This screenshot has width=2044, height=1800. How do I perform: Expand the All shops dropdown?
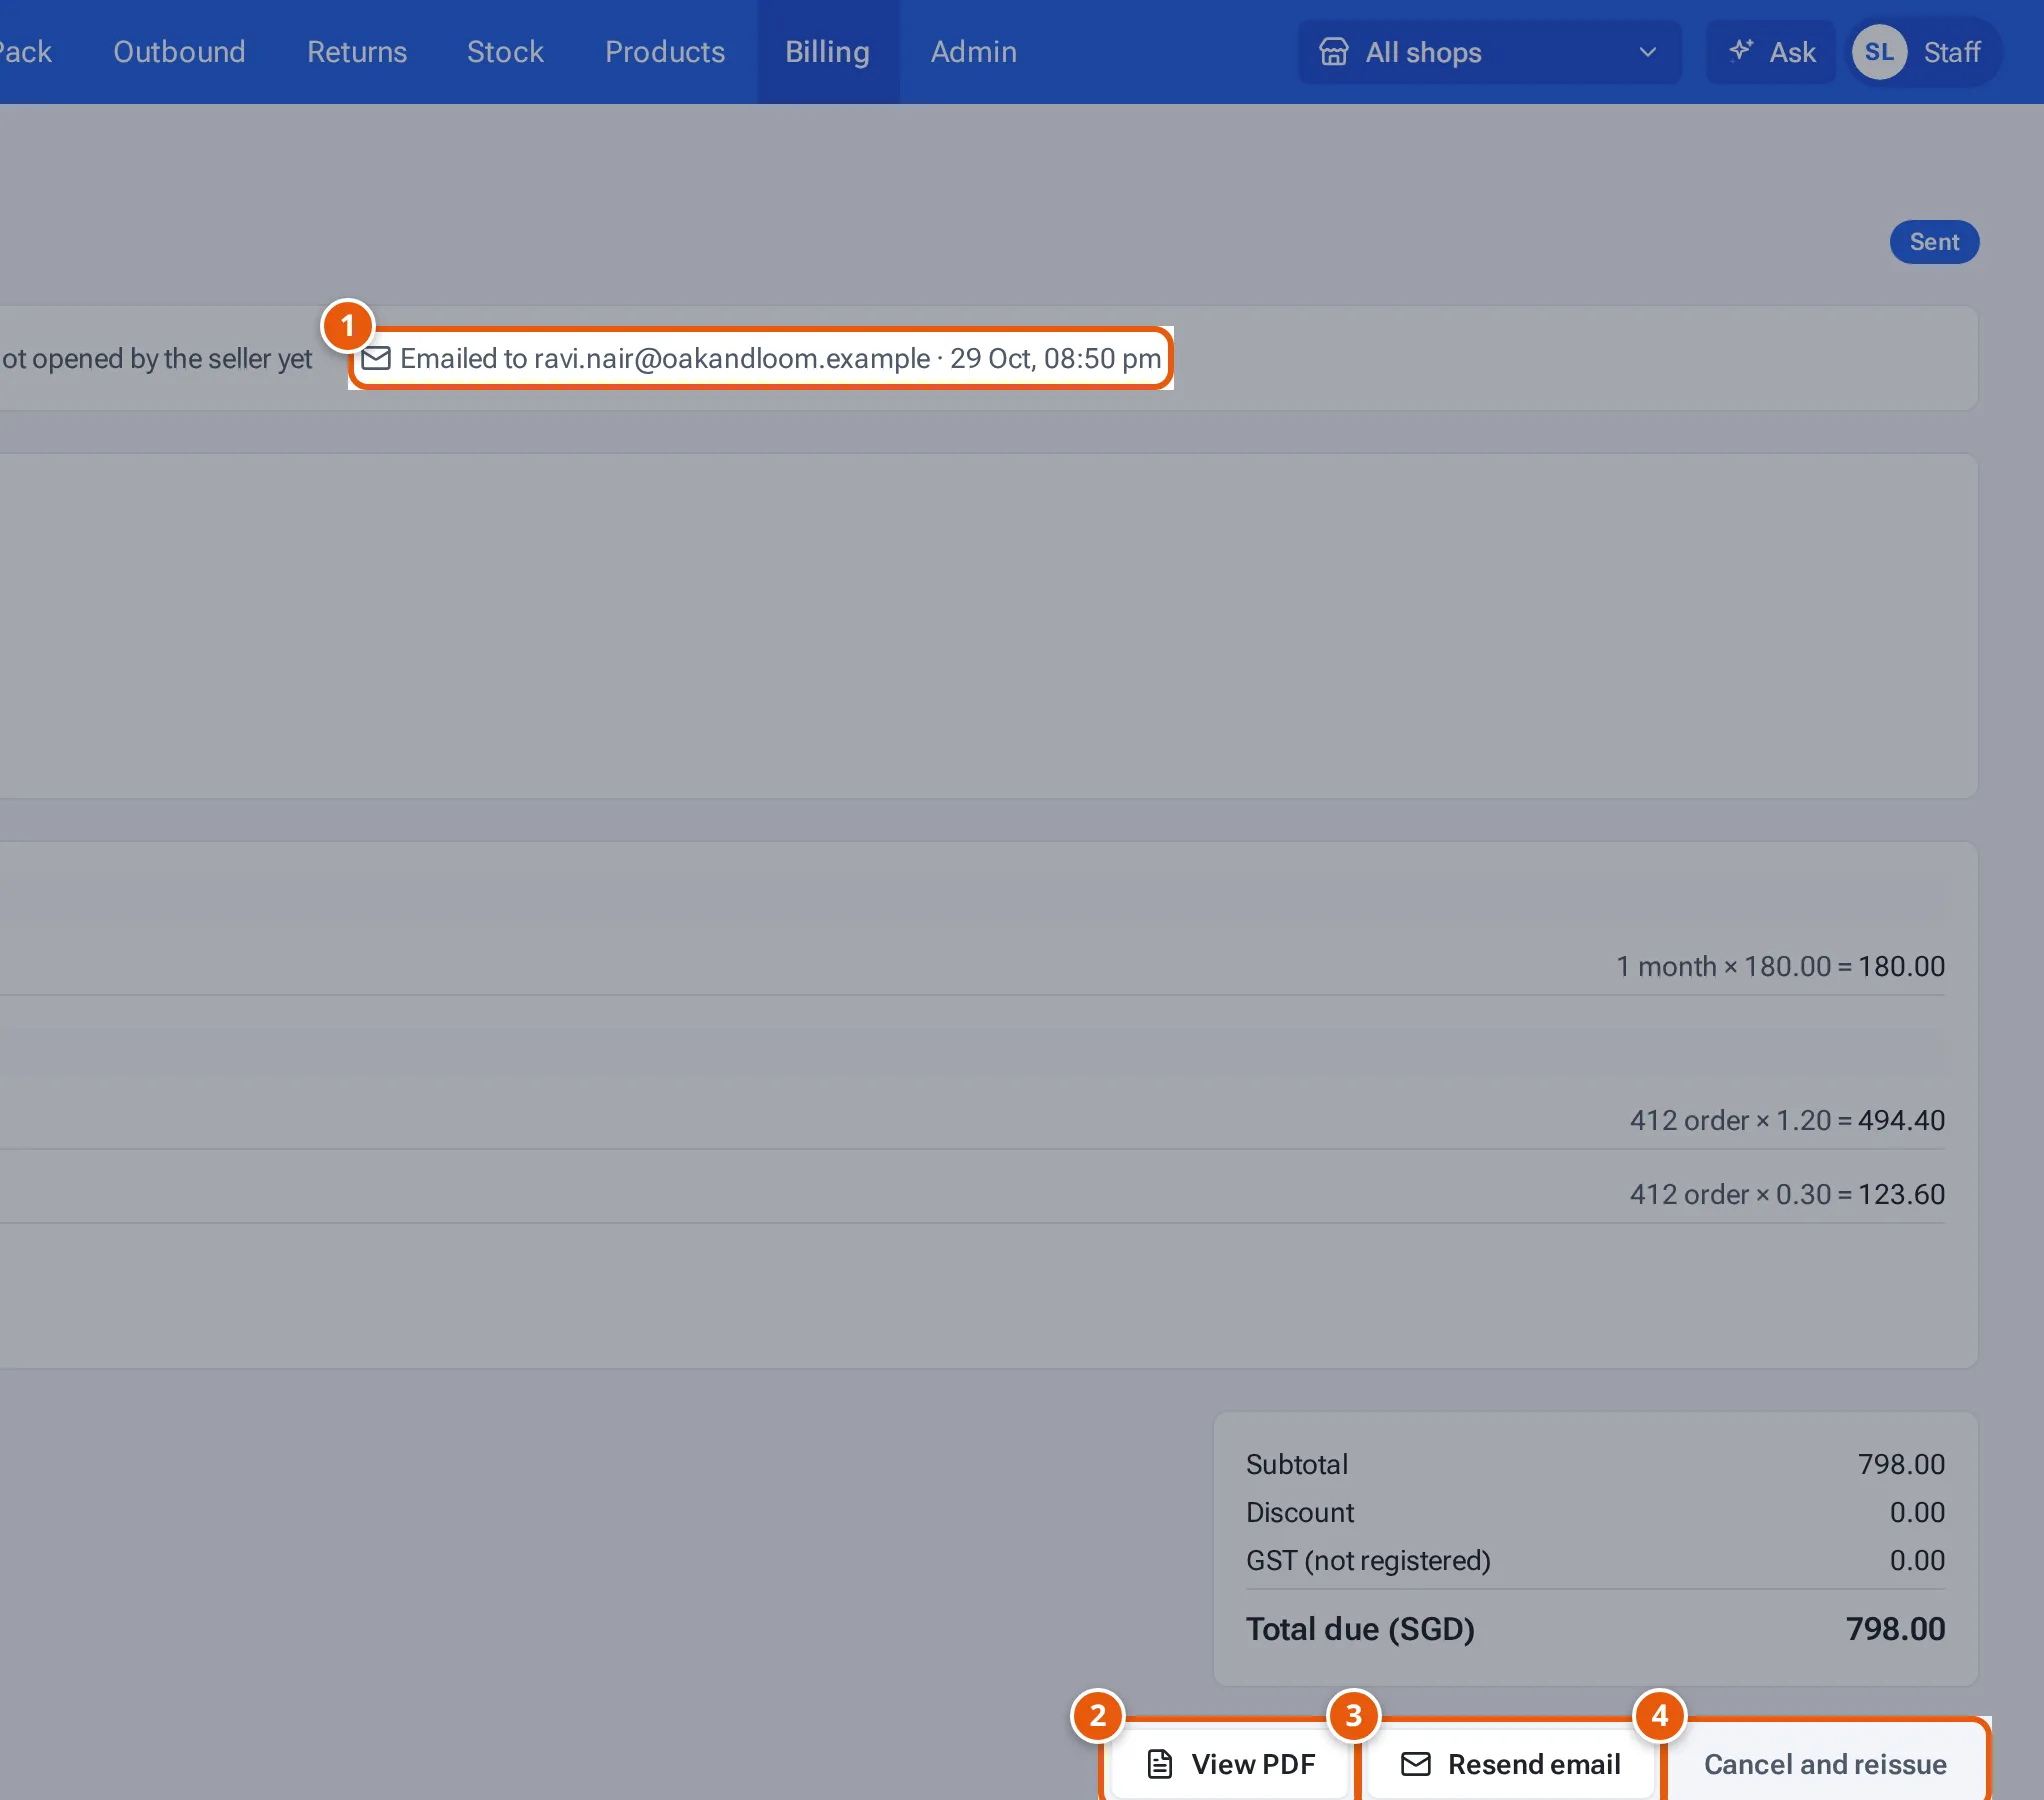point(1489,52)
